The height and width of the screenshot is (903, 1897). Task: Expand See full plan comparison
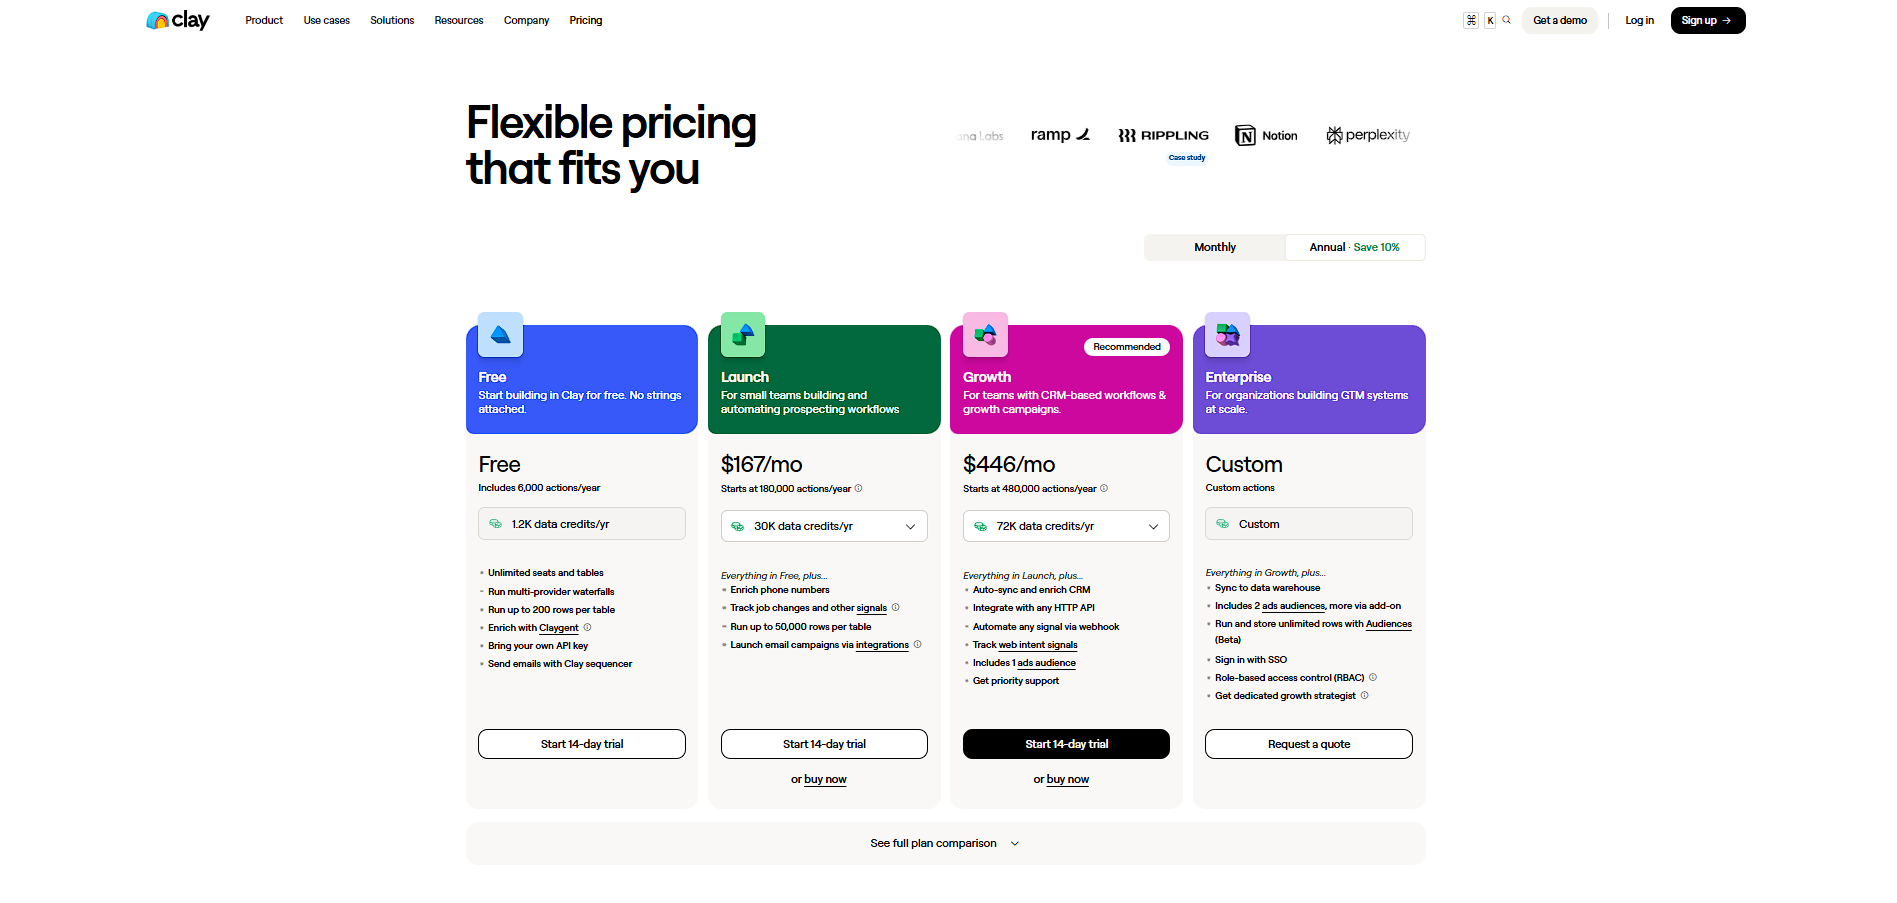(944, 843)
